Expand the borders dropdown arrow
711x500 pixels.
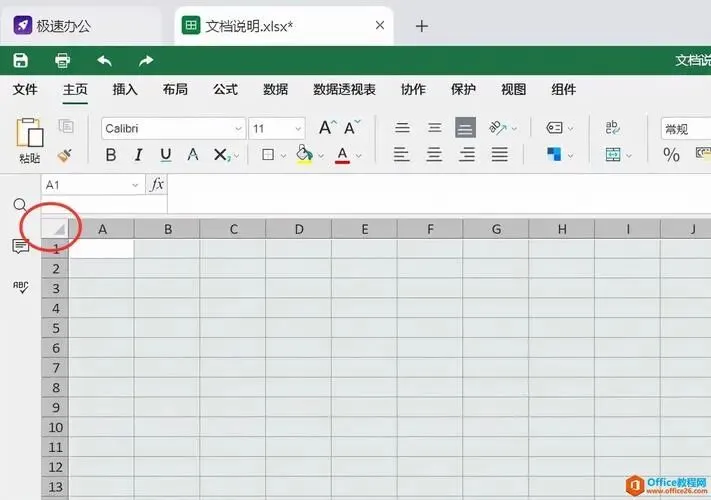(x=283, y=156)
